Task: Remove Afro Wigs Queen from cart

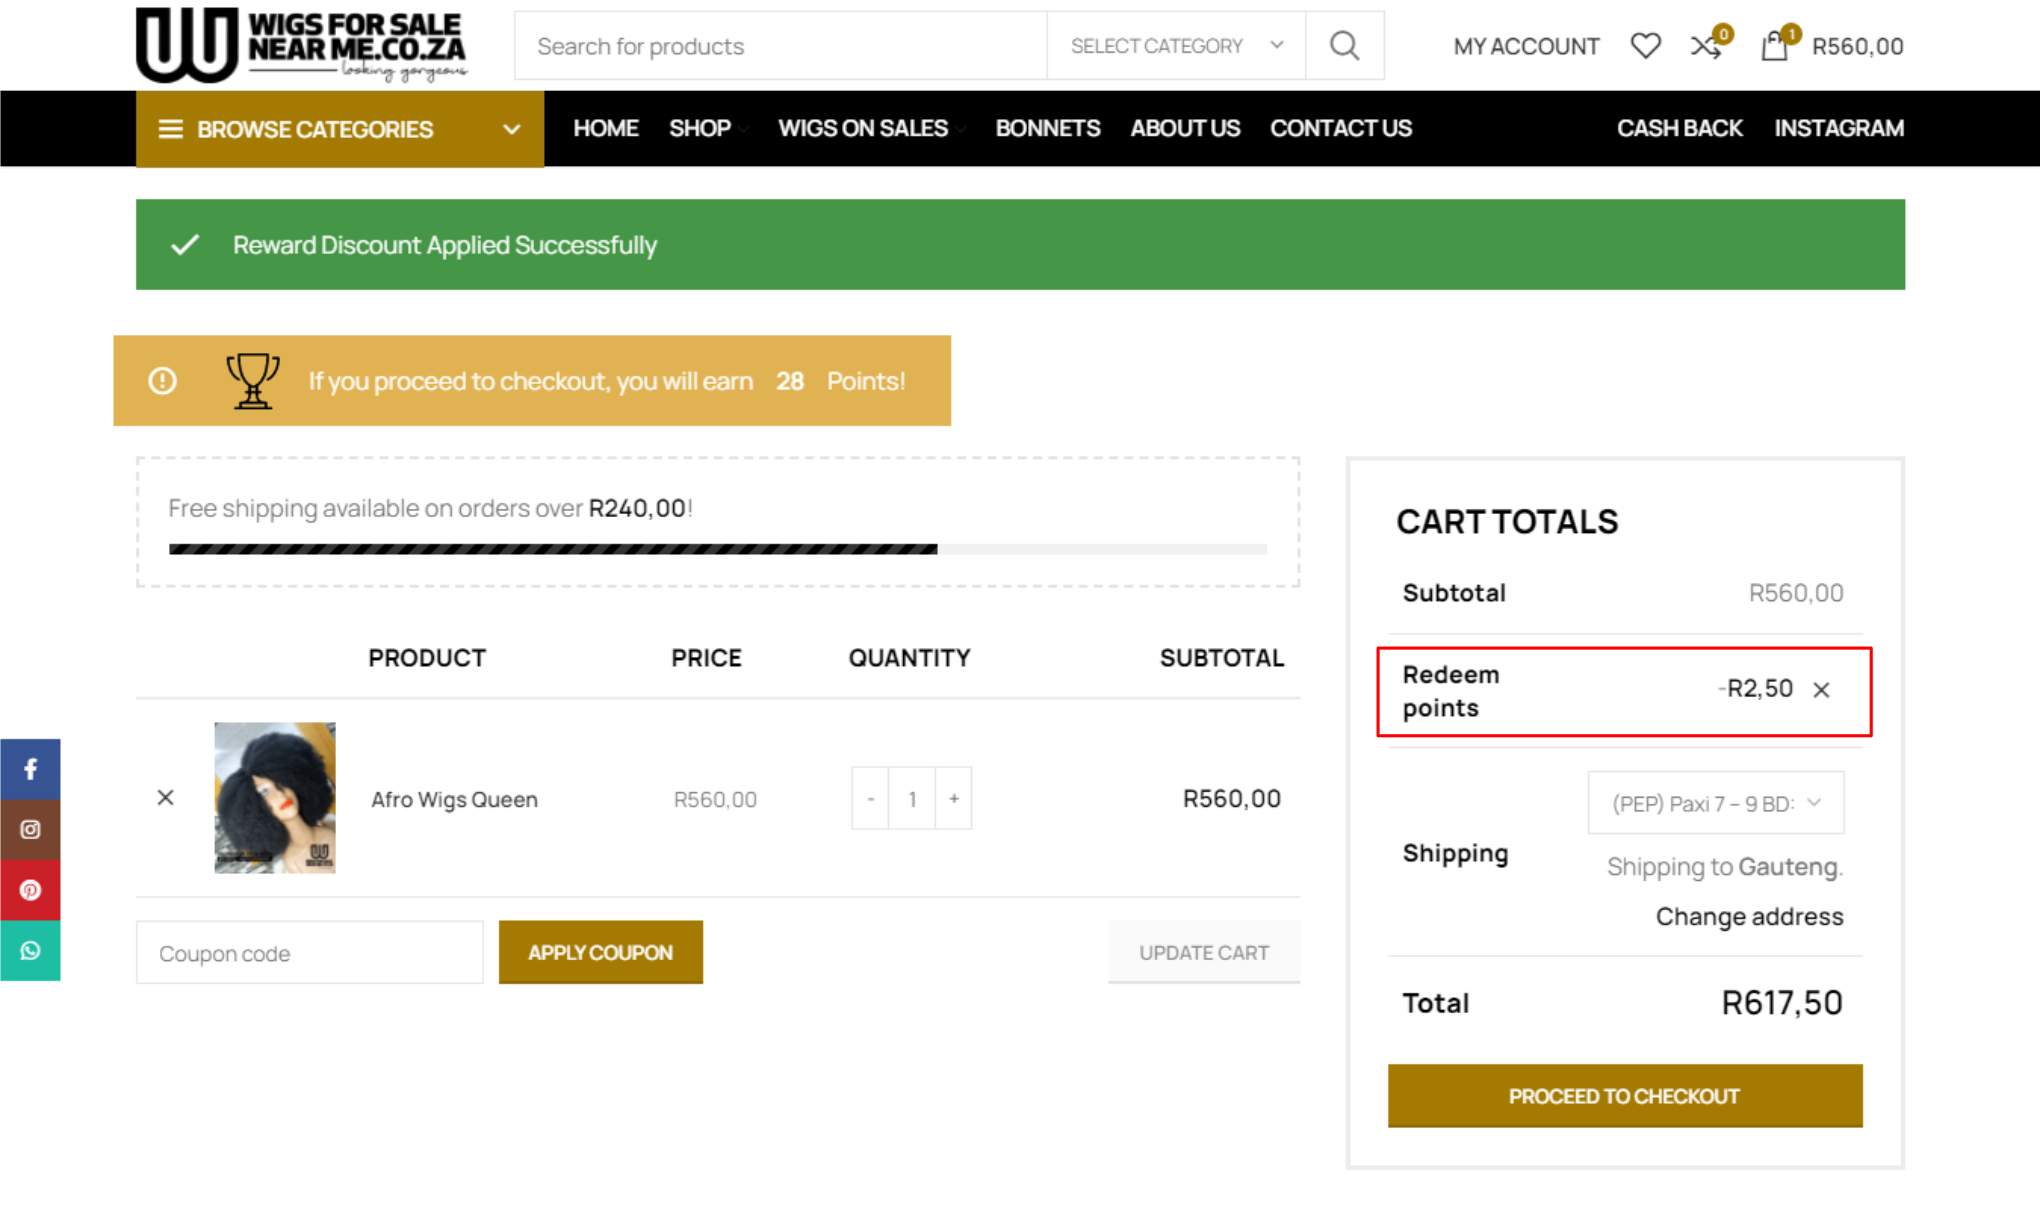Action: coord(166,797)
